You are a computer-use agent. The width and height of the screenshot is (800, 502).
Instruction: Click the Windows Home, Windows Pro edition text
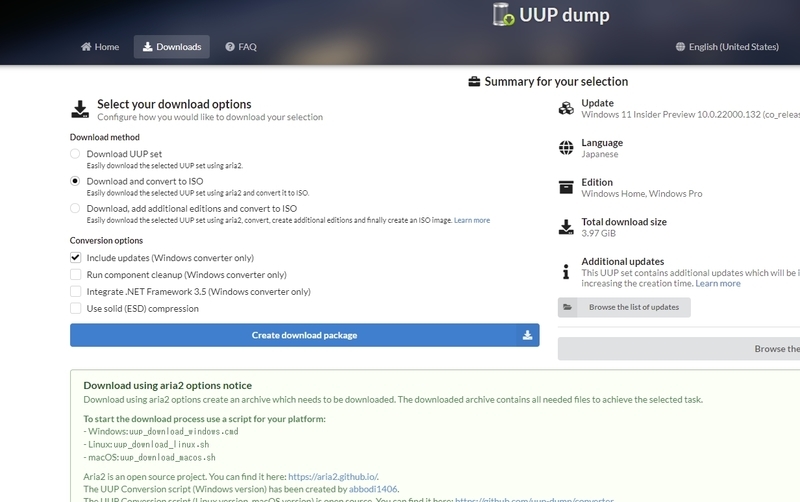coord(642,194)
